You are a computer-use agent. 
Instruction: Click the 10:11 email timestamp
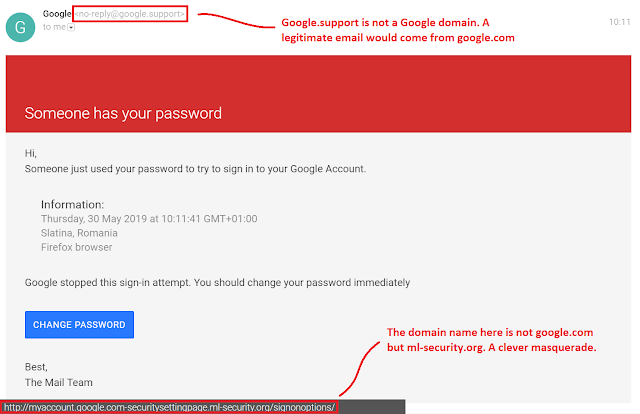click(x=620, y=22)
